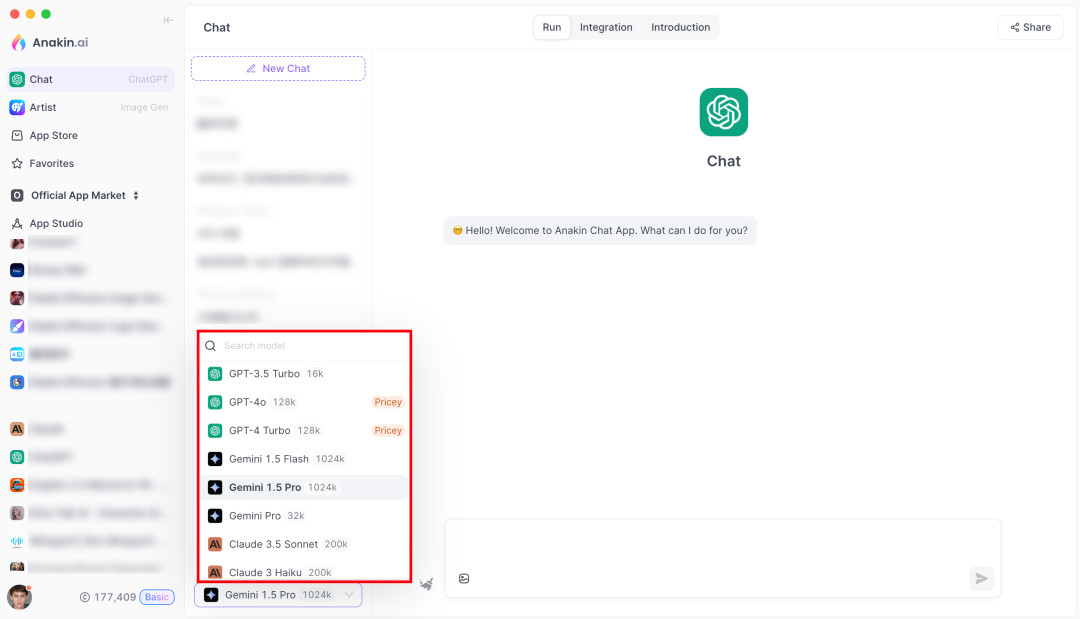This screenshot has width=1080, height=619.
Task: Collapse the sidebar with the arrow icon
Action: (x=167, y=21)
